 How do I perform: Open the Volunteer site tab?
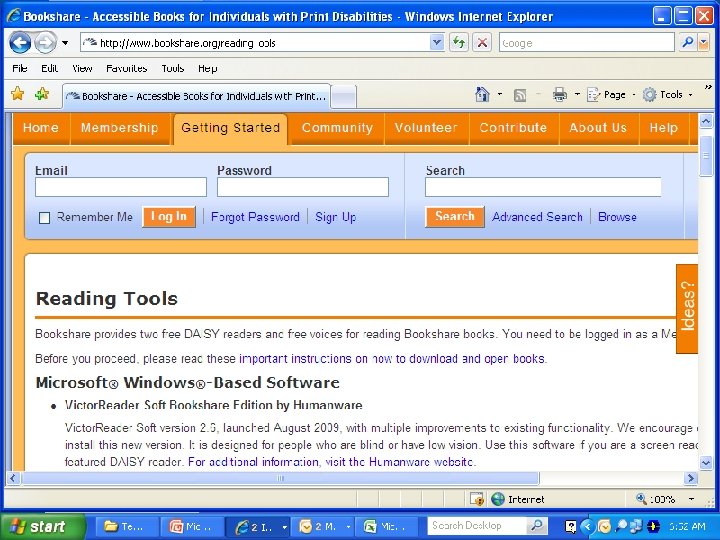[x=426, y=128]
